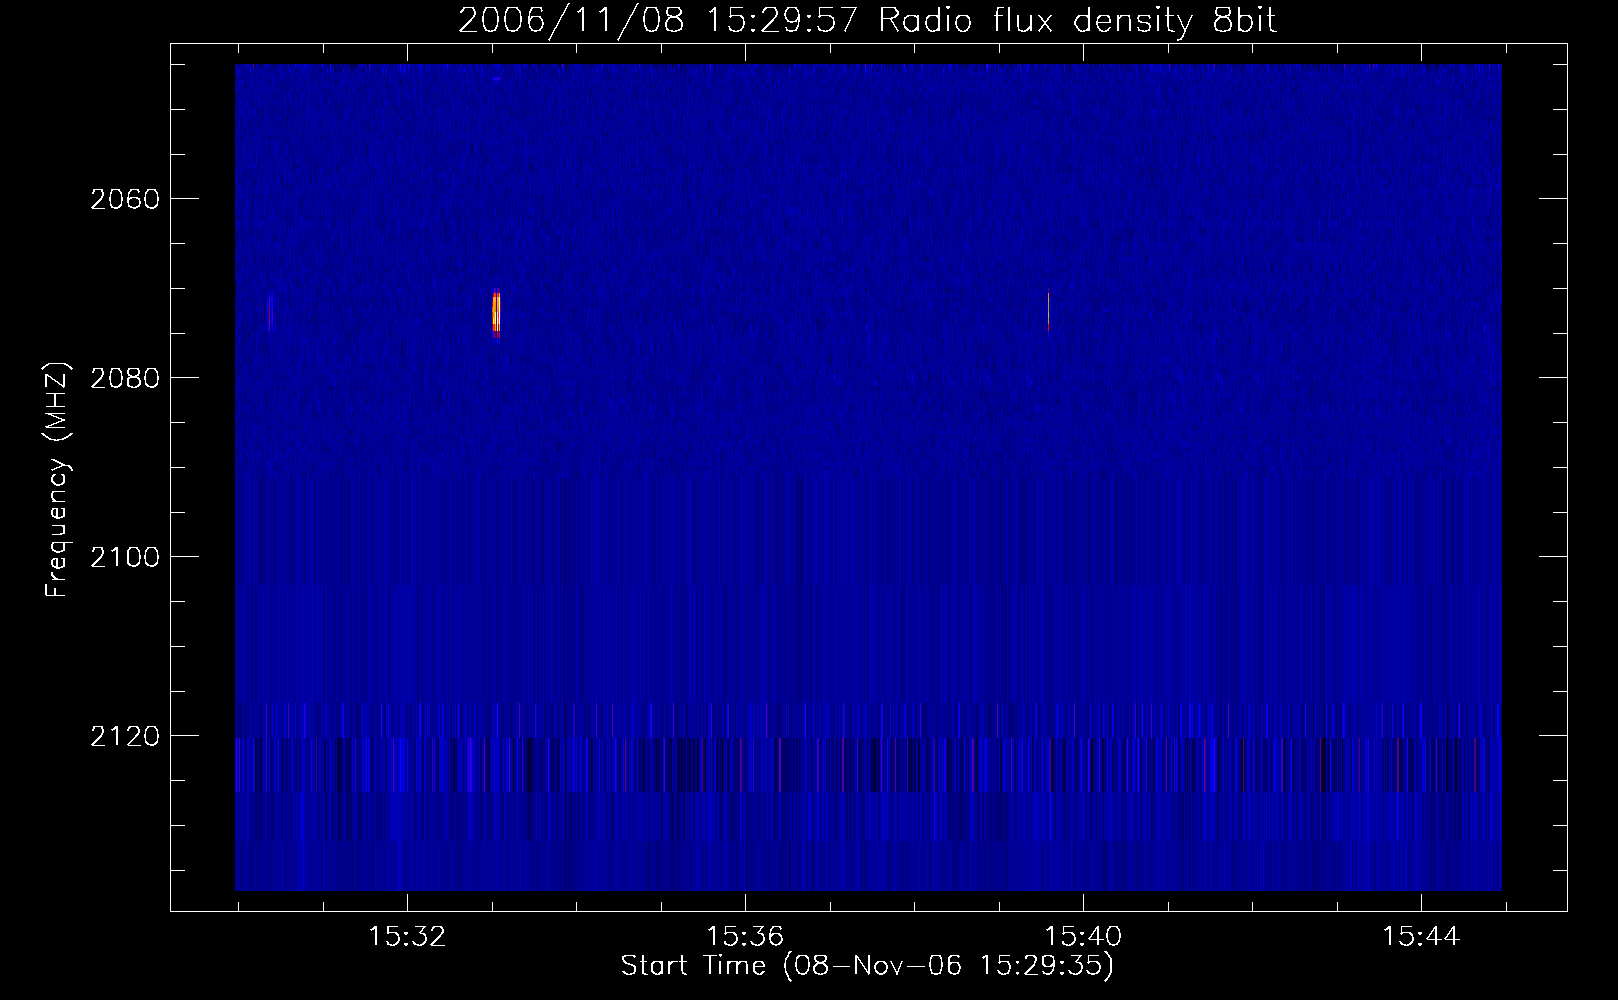This screenshot has width=1618, height=1000.
Task: Click the 15:40 time tick label
Action: tap(1083, 937)
